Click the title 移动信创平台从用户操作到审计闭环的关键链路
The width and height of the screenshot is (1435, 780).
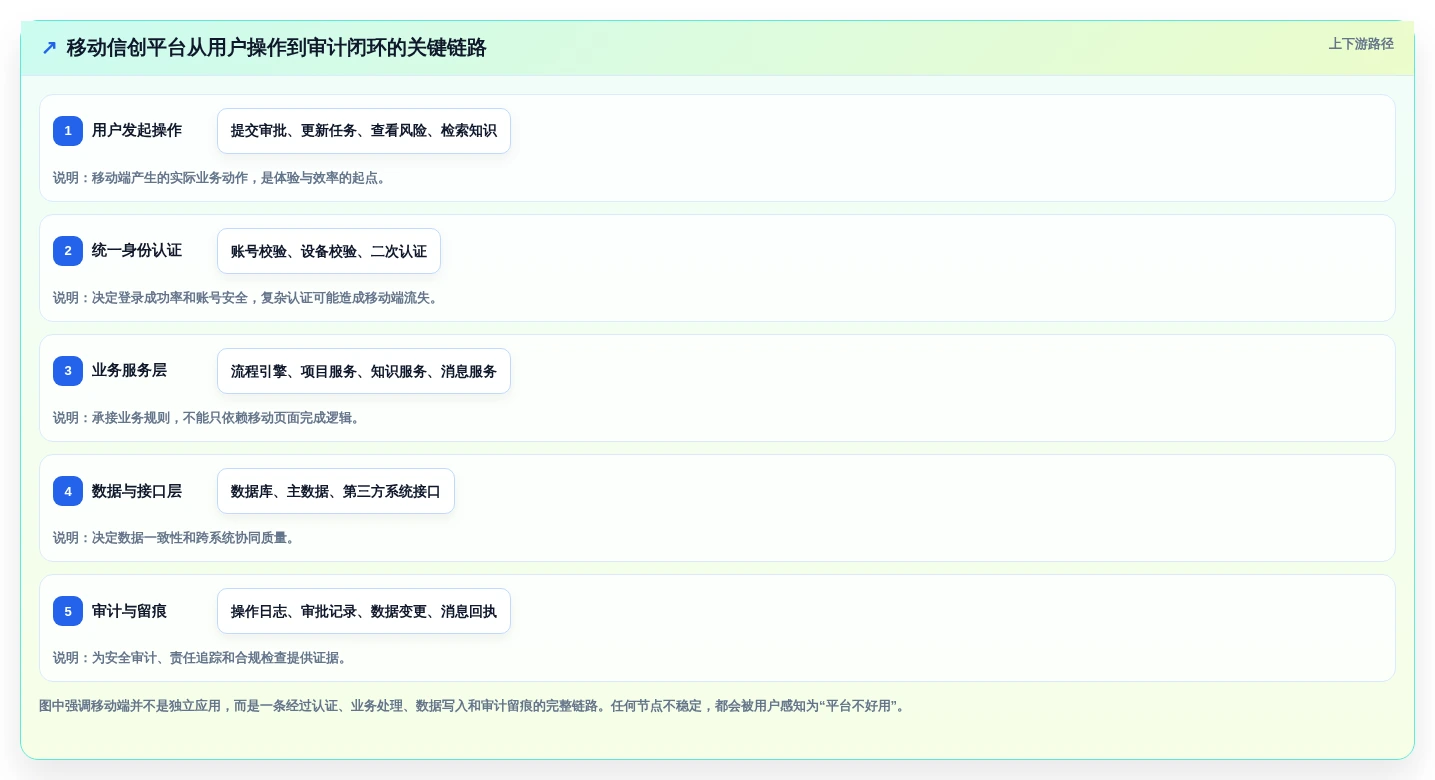276,47
